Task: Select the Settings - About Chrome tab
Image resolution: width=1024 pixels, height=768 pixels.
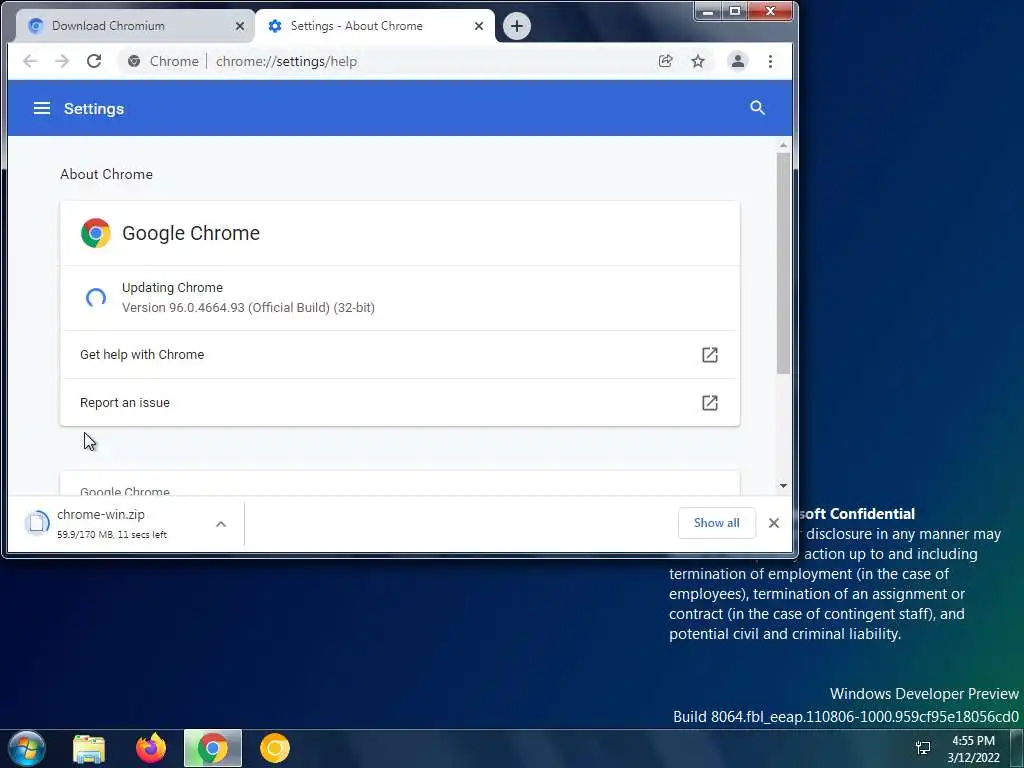Action: tap(375, 26)
